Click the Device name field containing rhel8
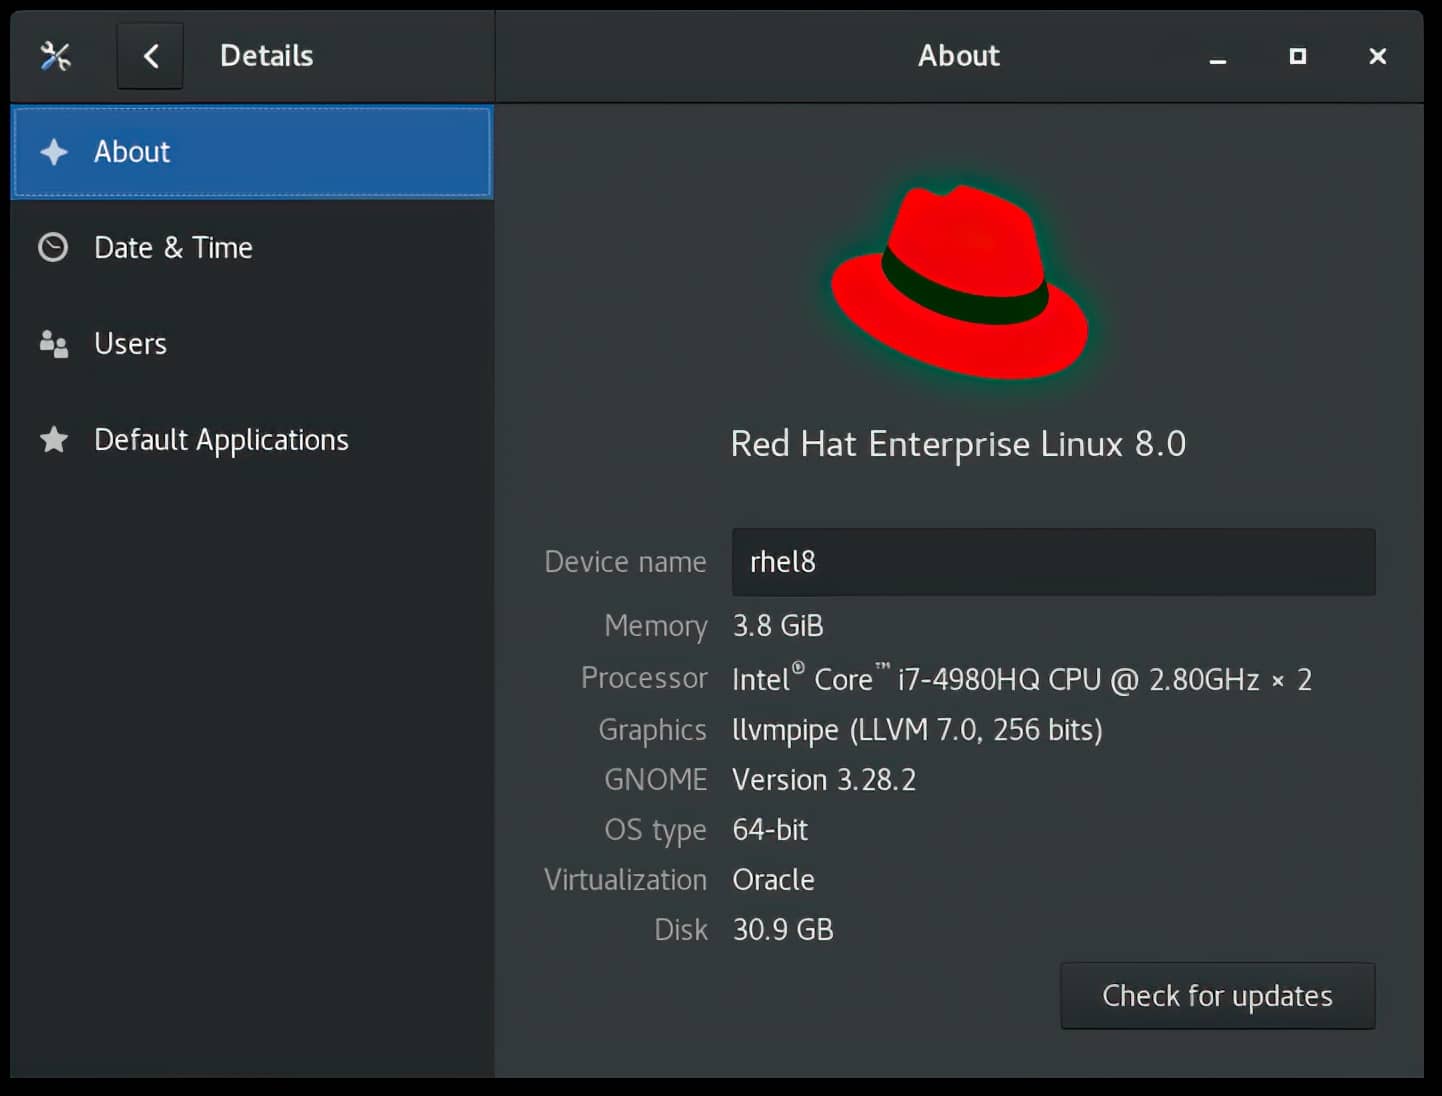The image size is (1442, 1096). click(1053, 562)
